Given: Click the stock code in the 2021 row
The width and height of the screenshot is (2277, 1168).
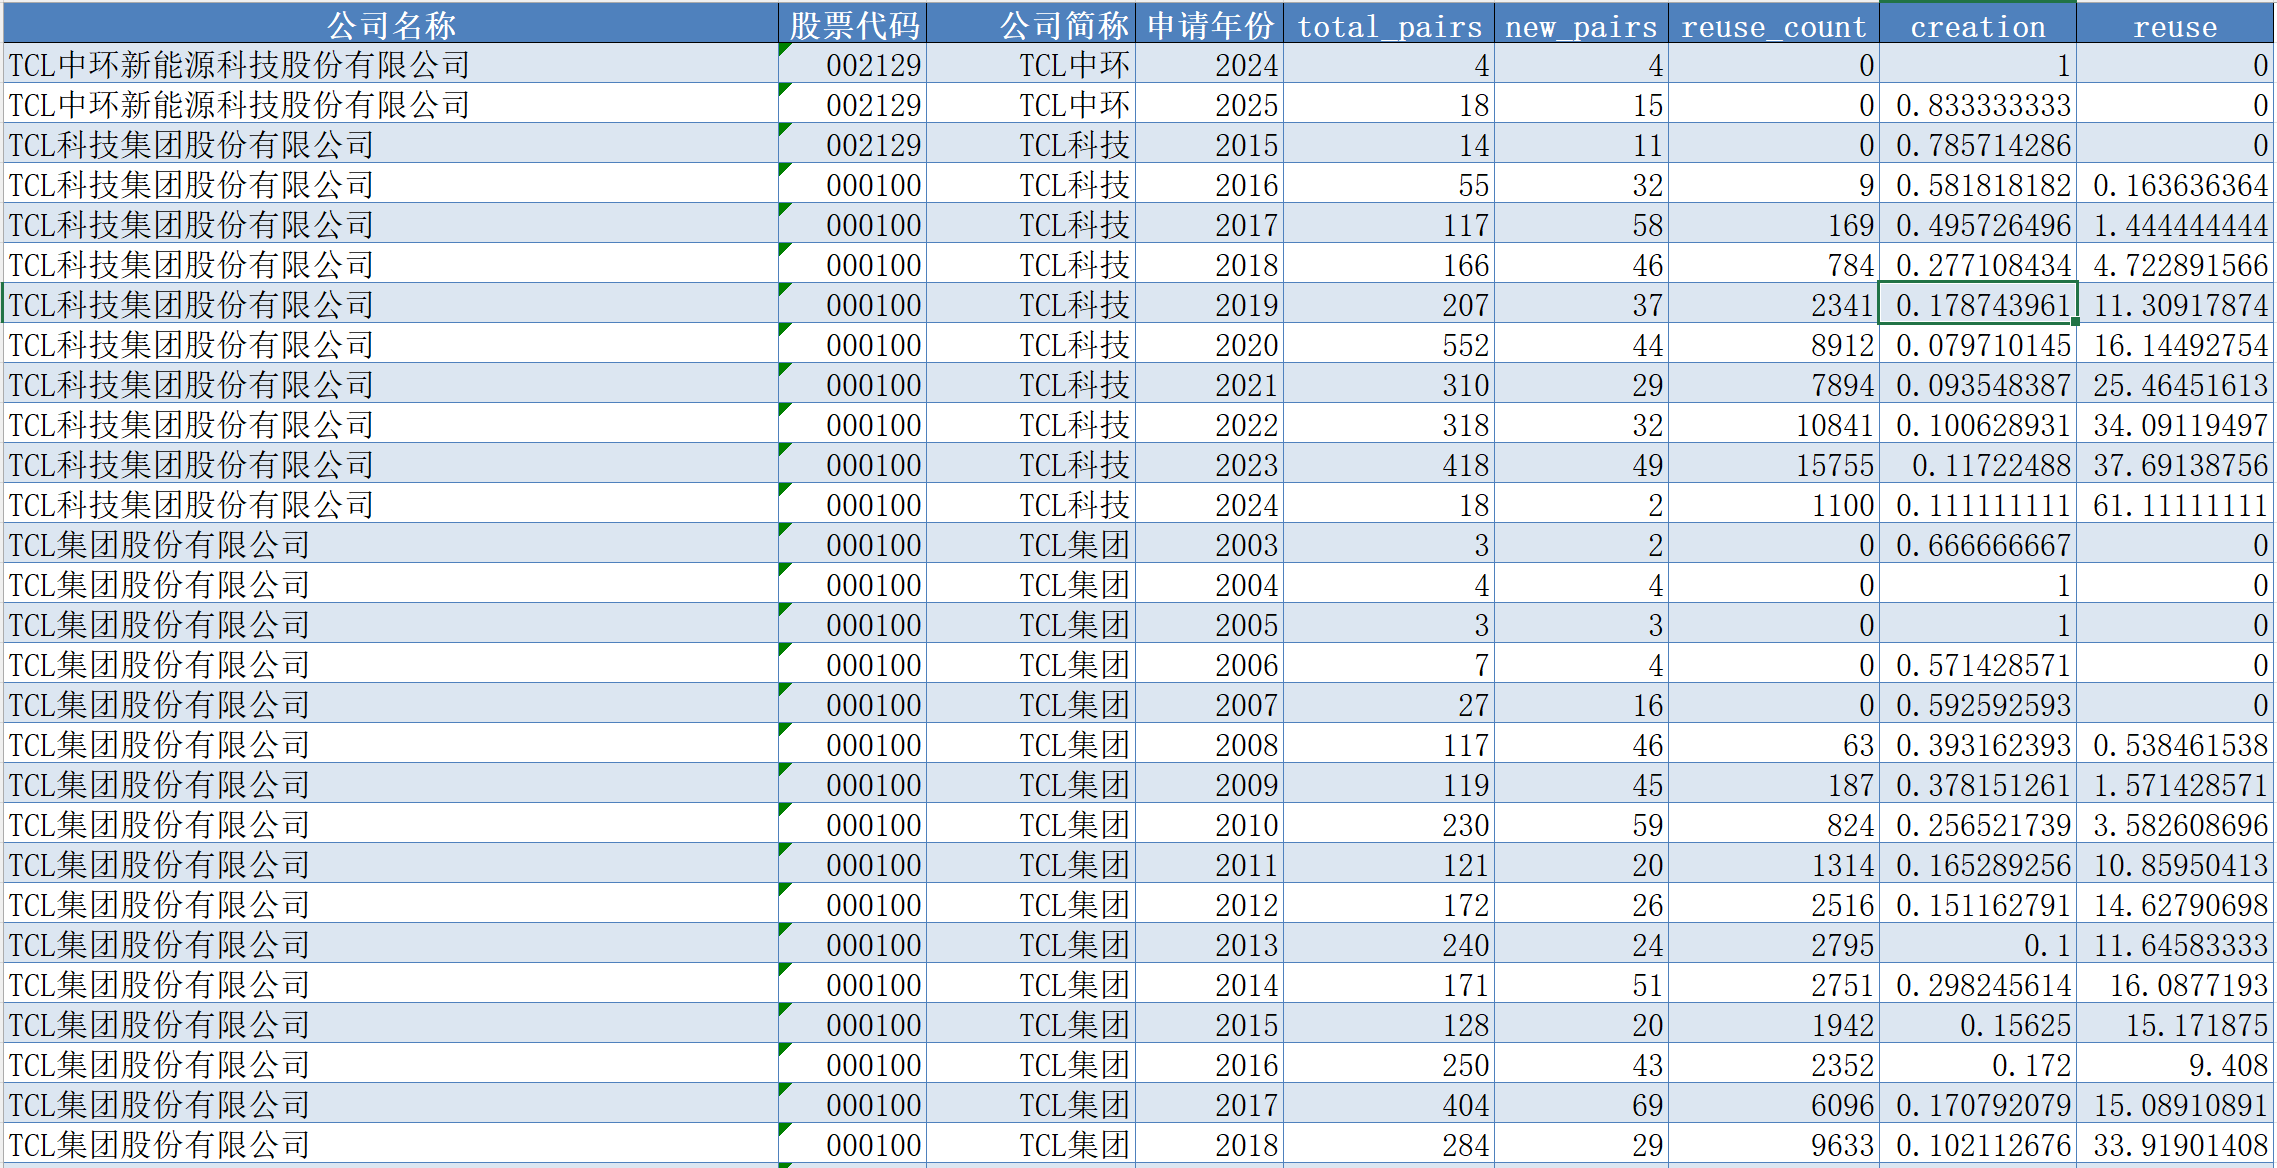Looking at the screenshot, I should 853,384.
